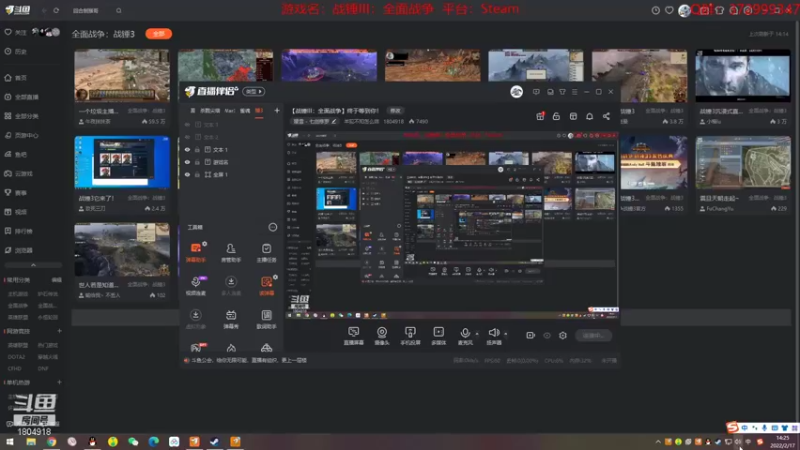The width and height of the screenshot is (800, 450).
Task: Toggle lock on the 全屏 1 layer
Action: tap(197, 174)
